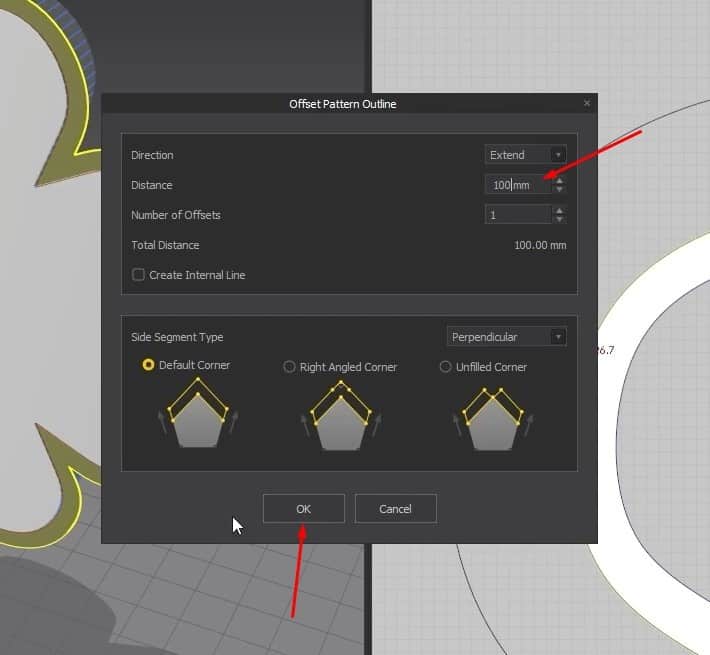Decrease Distance with the down stepper arrow
The width and height of the screenshot is (710, 655).
pos(560,190)
